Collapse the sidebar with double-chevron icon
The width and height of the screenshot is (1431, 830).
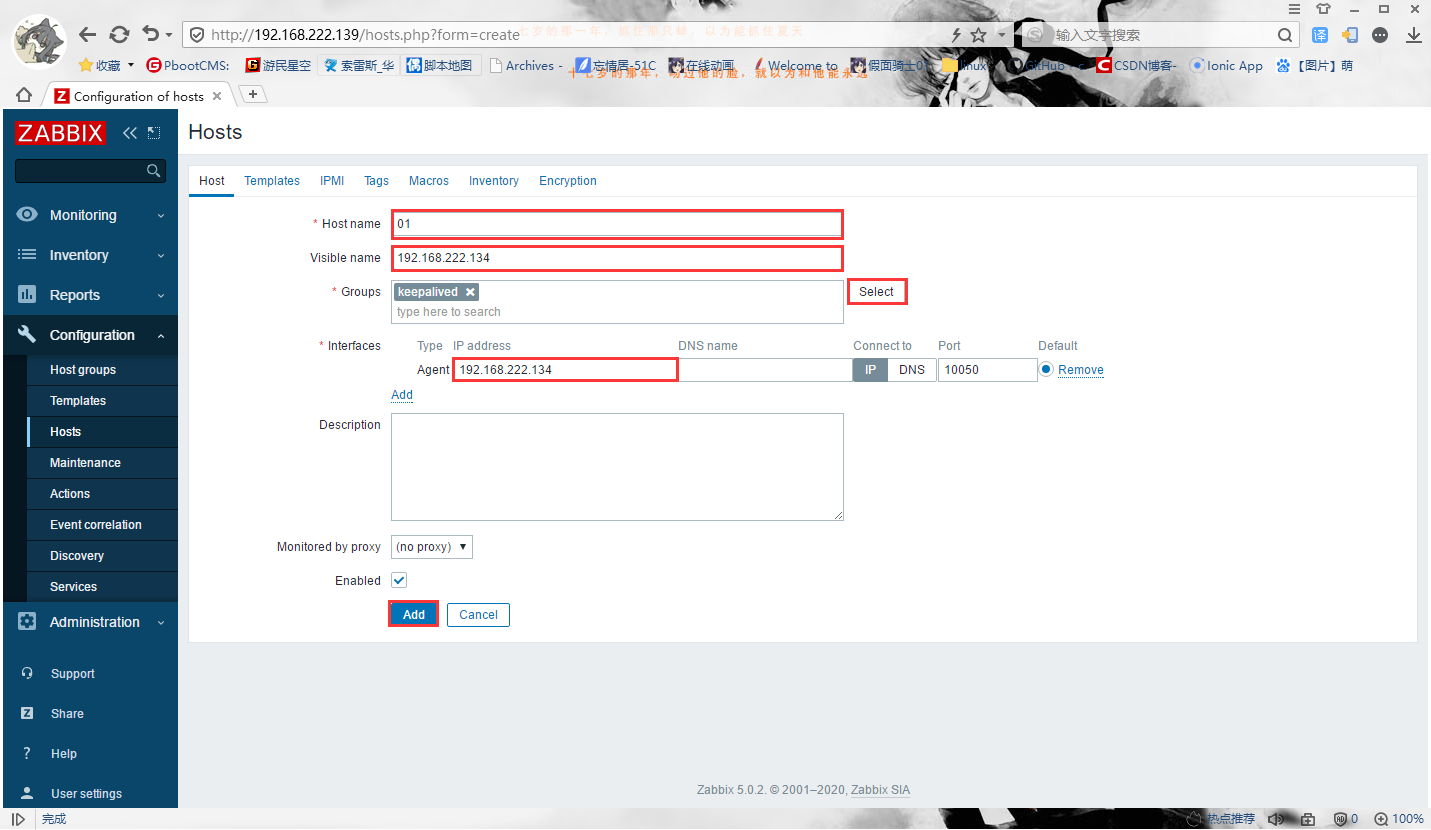[130, 133]
